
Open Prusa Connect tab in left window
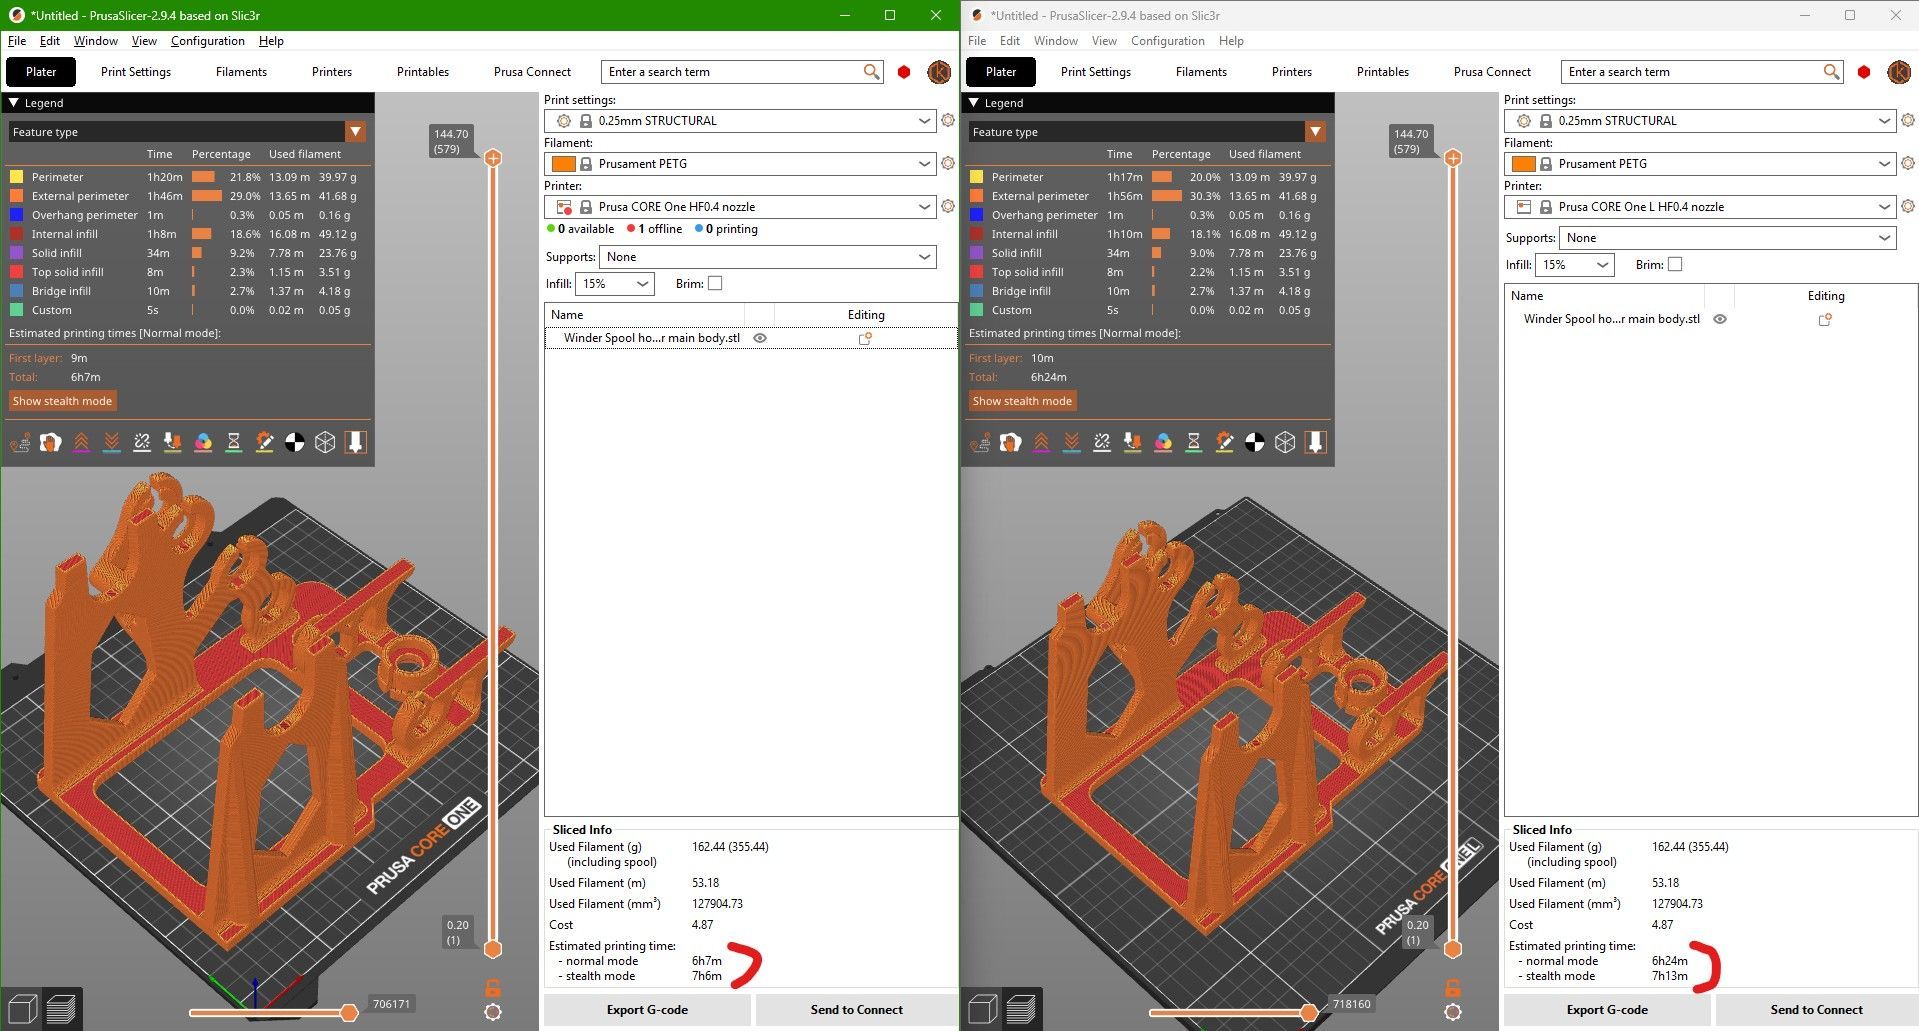[x=532, y=72]
